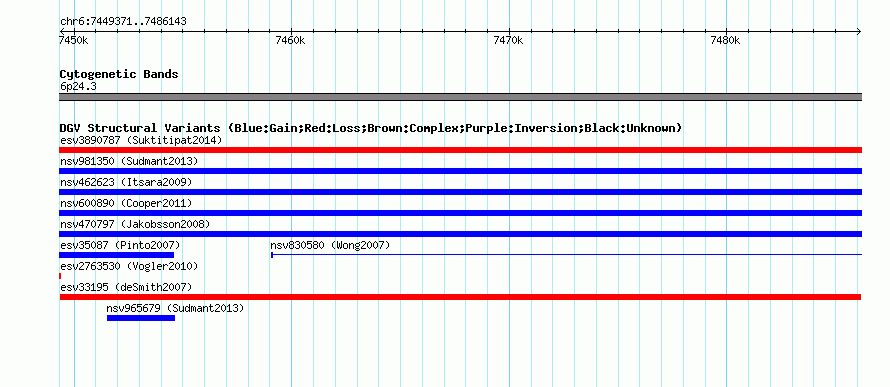Screen dimensions: 890x387
Task: Click the 6p24.3 band label
Action: click(x=78, y=87)
